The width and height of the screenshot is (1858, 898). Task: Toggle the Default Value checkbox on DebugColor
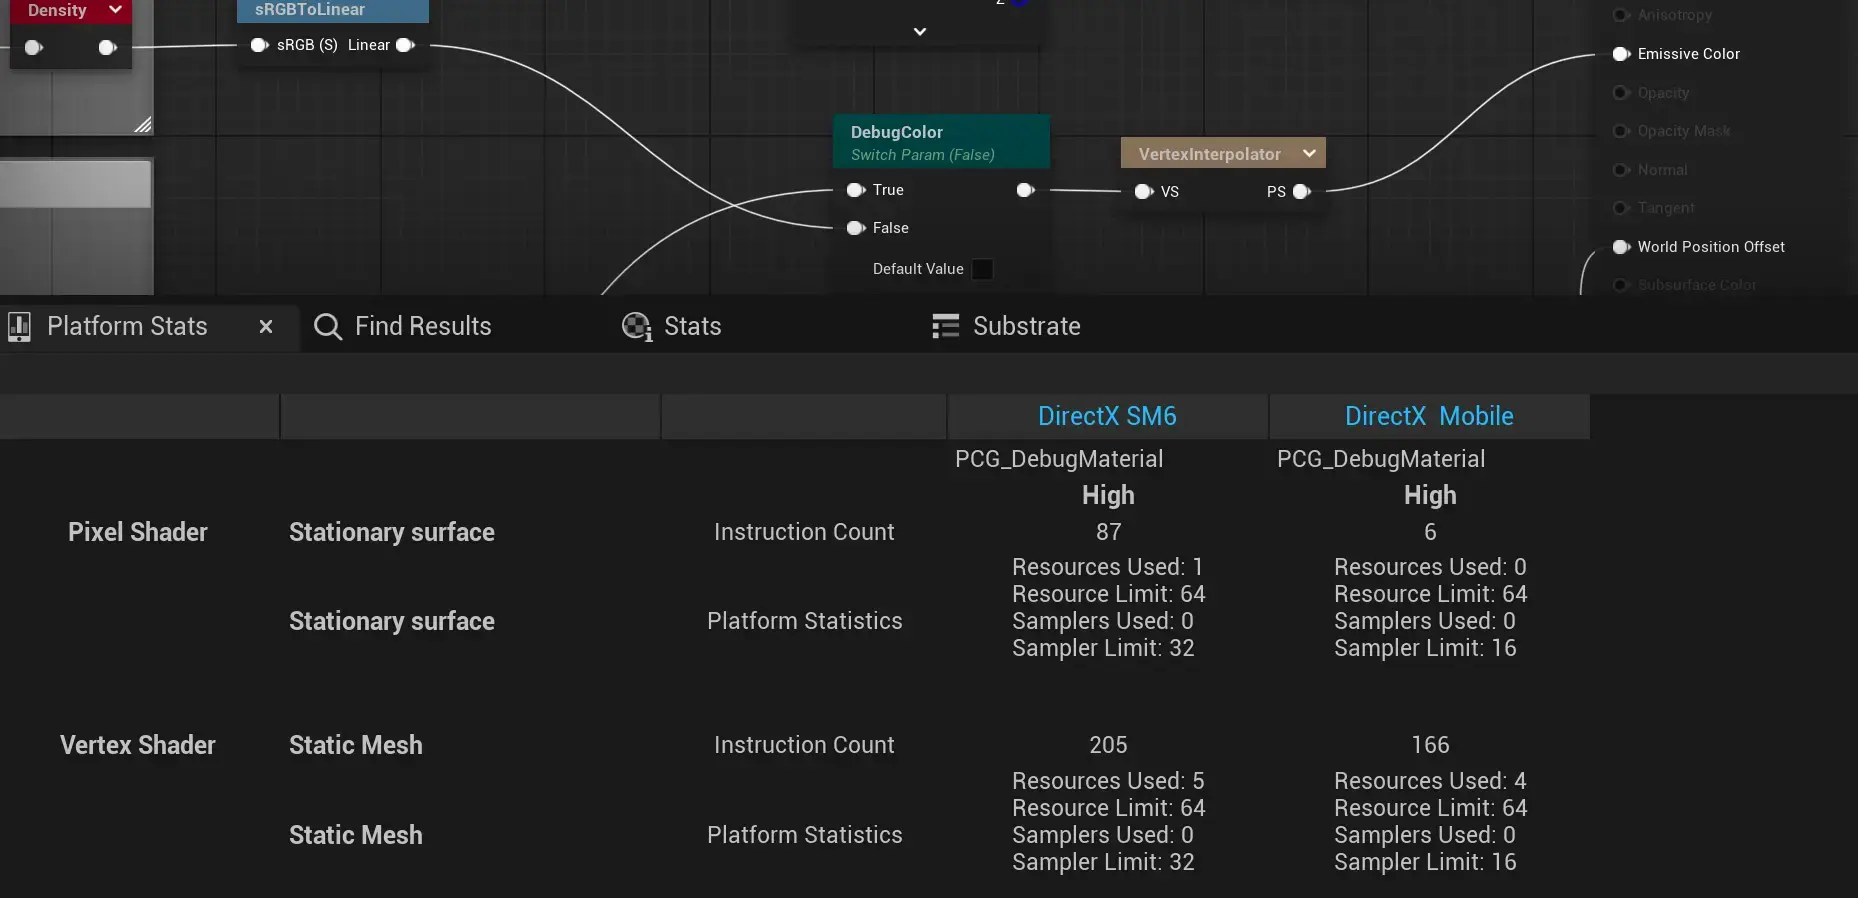coord(982,269)
